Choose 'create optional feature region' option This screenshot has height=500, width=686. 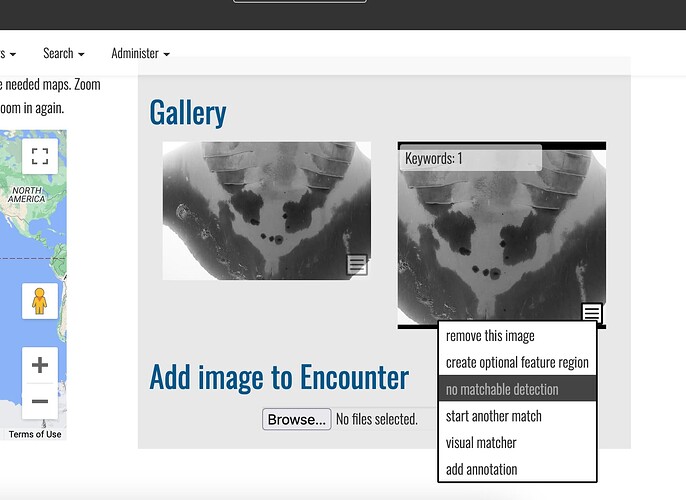[518, 363]
